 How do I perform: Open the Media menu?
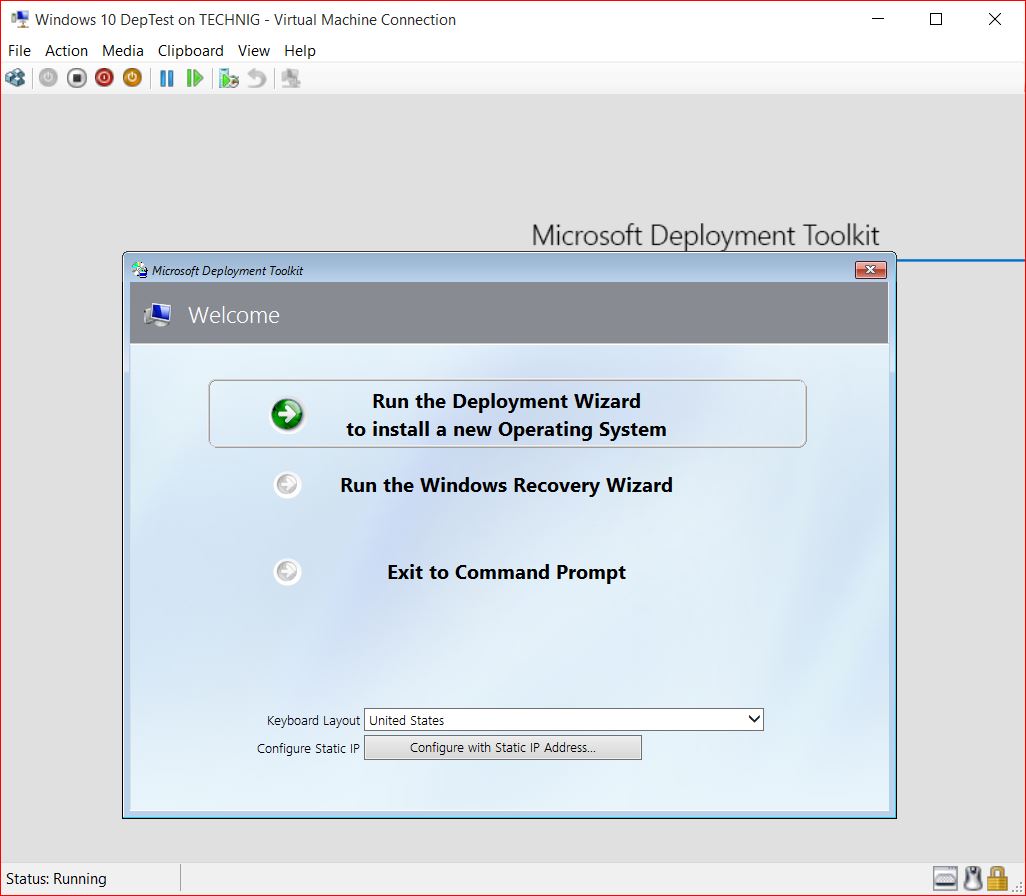coord(123,50)
